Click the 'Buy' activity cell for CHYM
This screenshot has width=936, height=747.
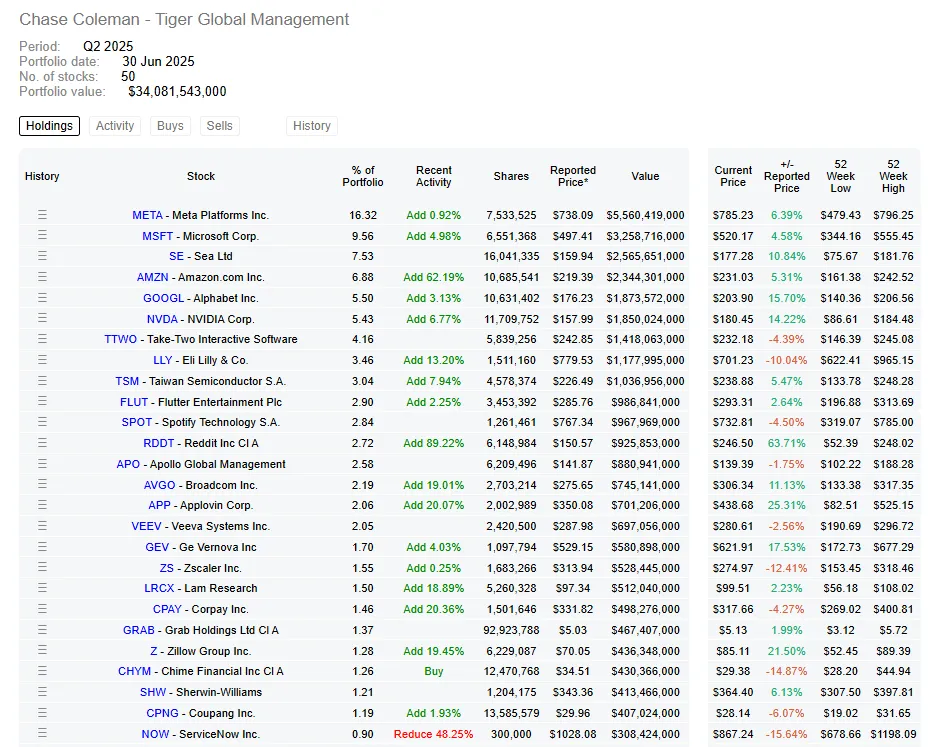[x=433, y=671]
